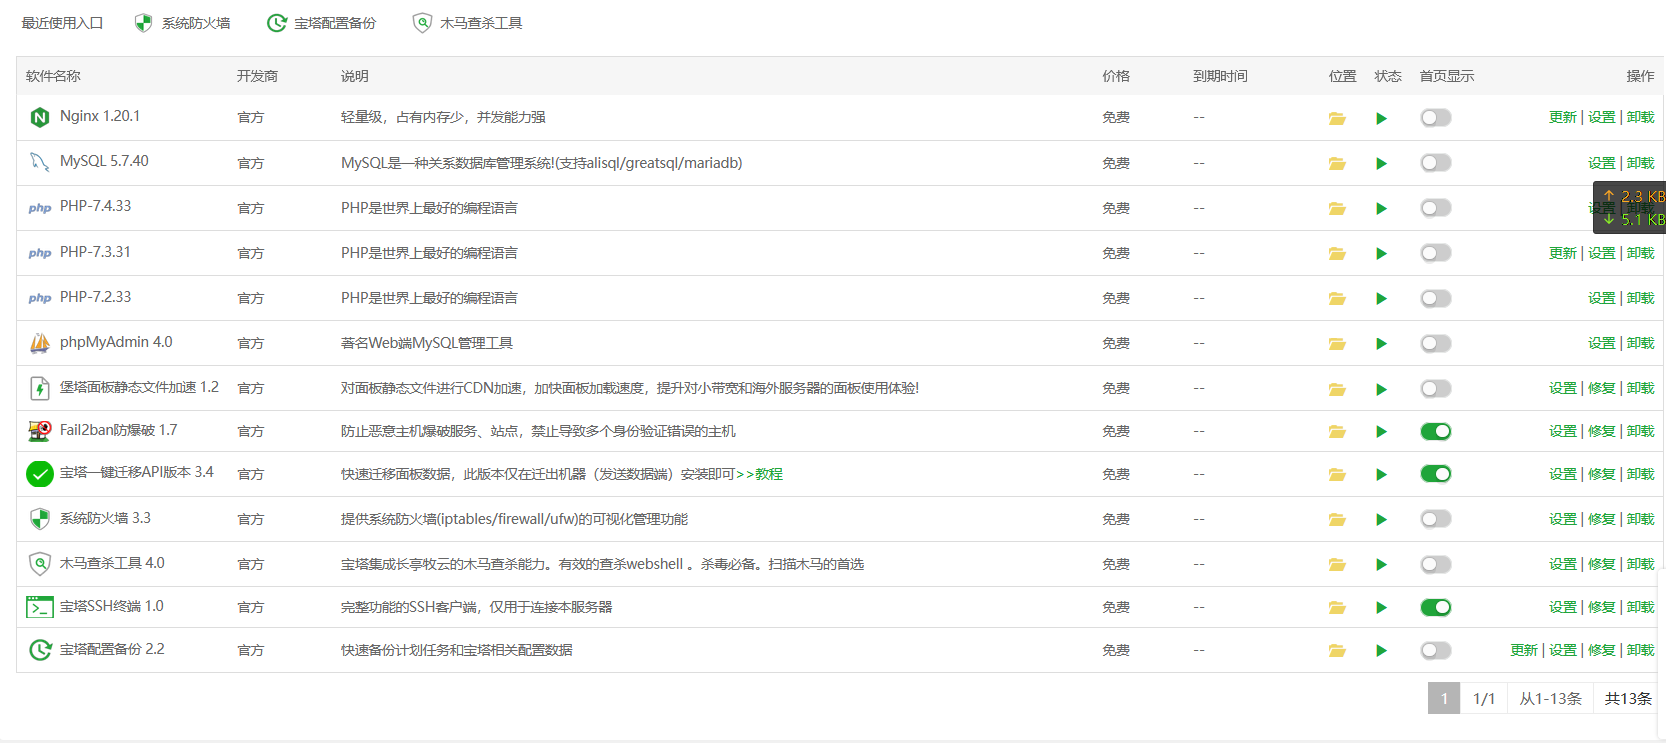Click 卸载 link for 系统防火墙 3.3
Viewport: 1666px width, 743px height.
click(1640, 519)
